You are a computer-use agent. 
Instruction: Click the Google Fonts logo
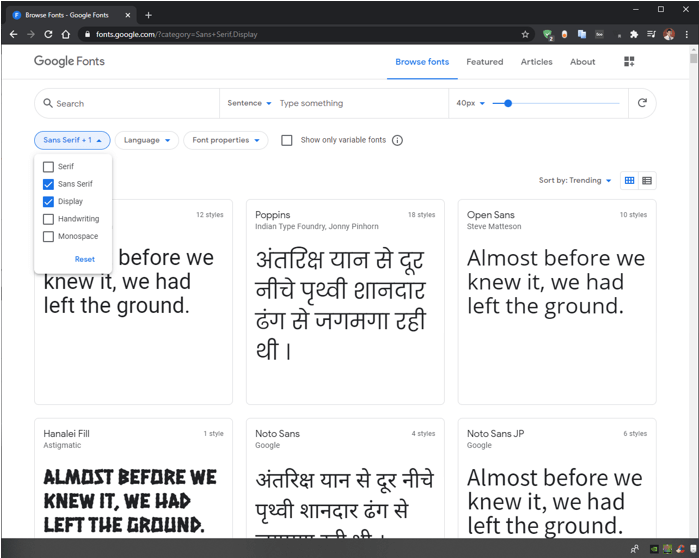(x=69, y=61)
